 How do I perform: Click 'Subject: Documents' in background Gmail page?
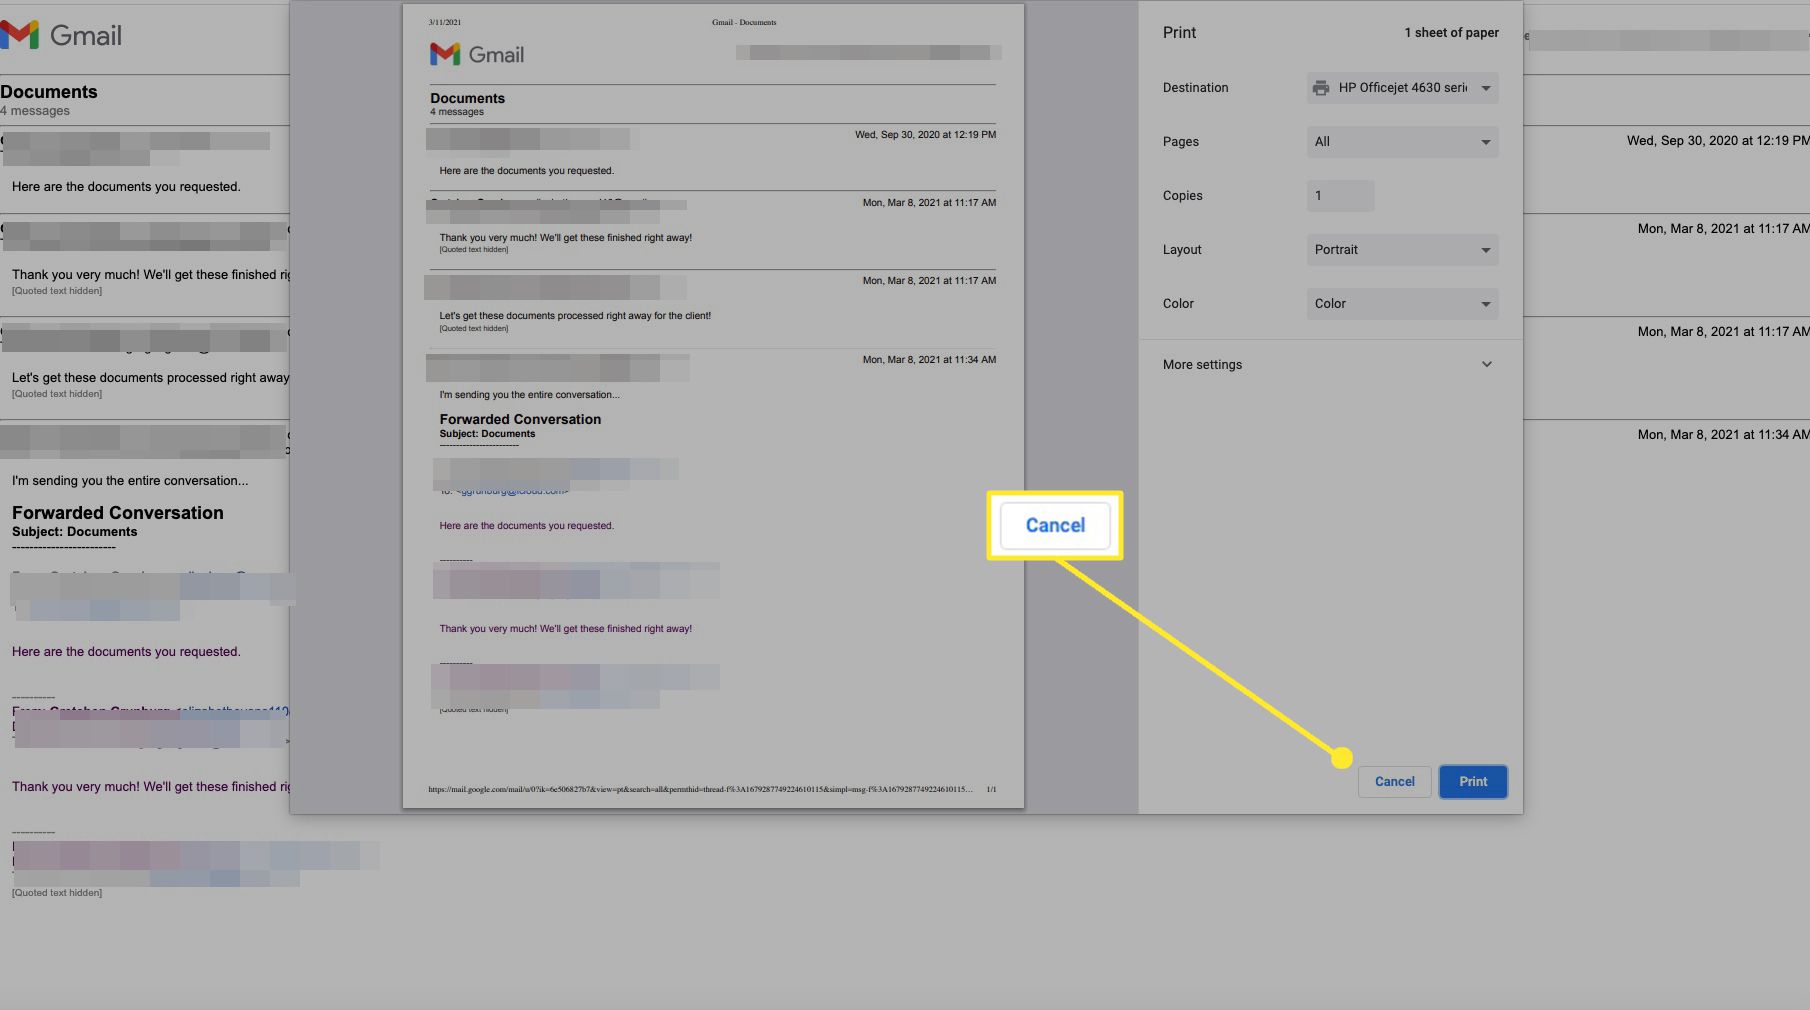pos(75,532)
